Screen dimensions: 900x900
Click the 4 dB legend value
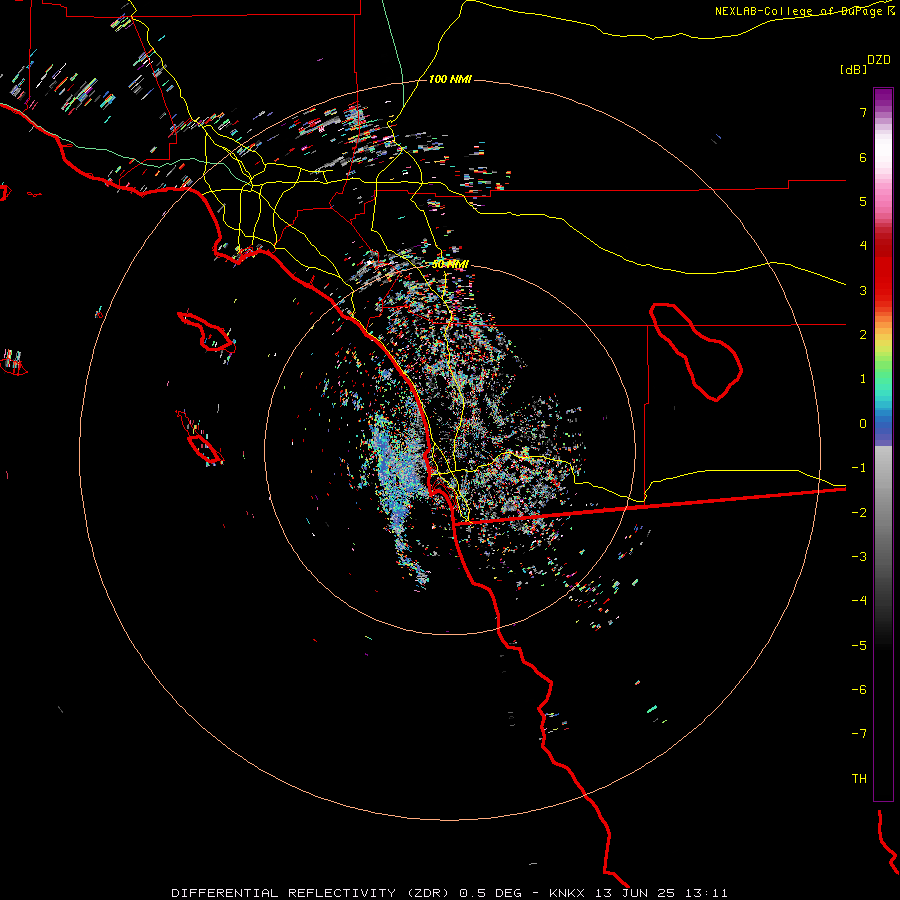pyautogui.click(x=863, y=246)
